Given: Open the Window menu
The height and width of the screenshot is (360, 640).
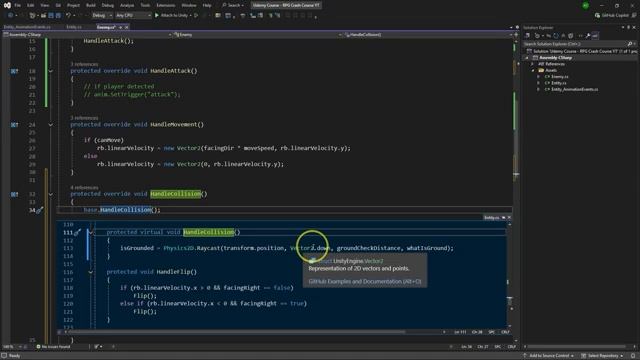Looking at the screenshot, I should [x=189, y=5].
